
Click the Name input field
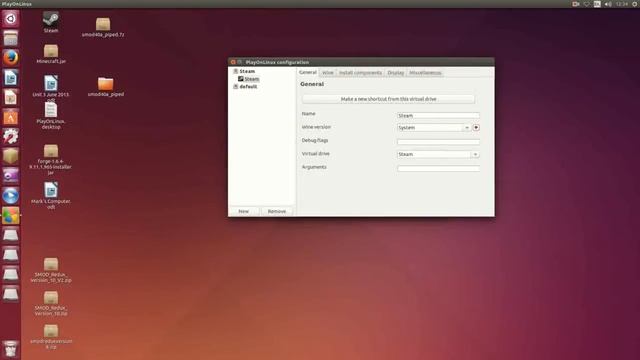point(438,116)
